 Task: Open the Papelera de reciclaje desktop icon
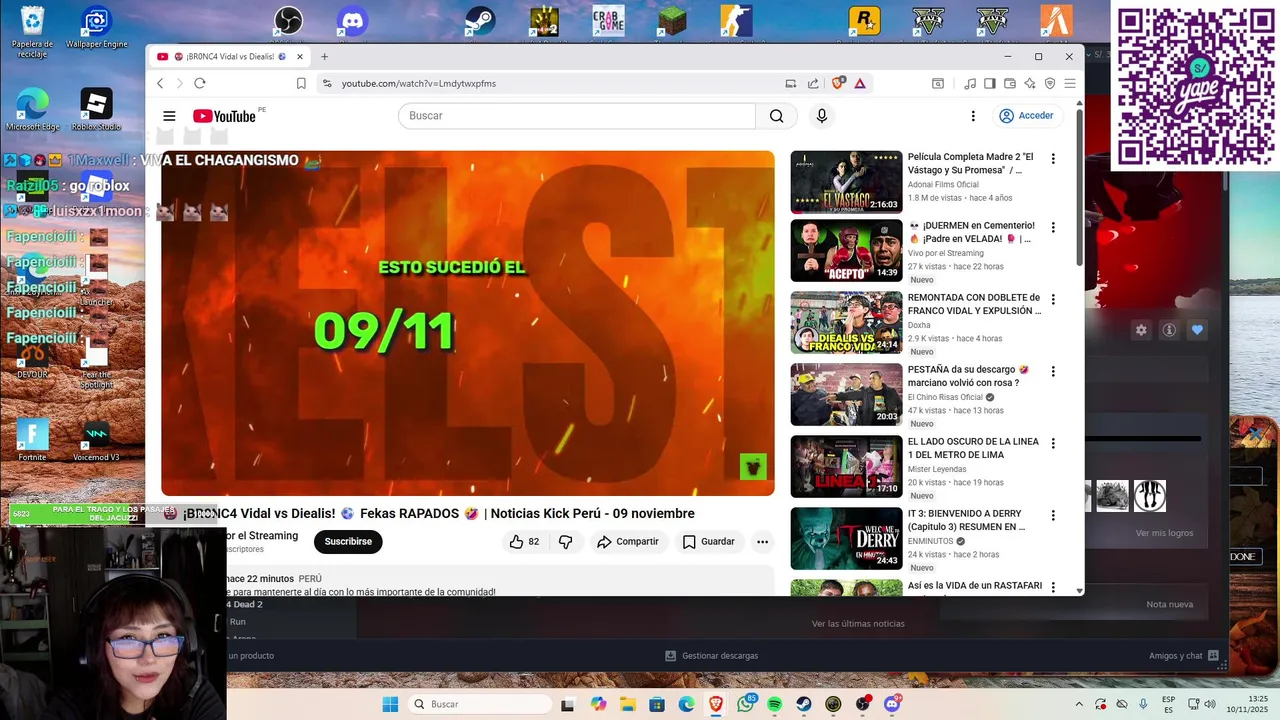point(32,32)
